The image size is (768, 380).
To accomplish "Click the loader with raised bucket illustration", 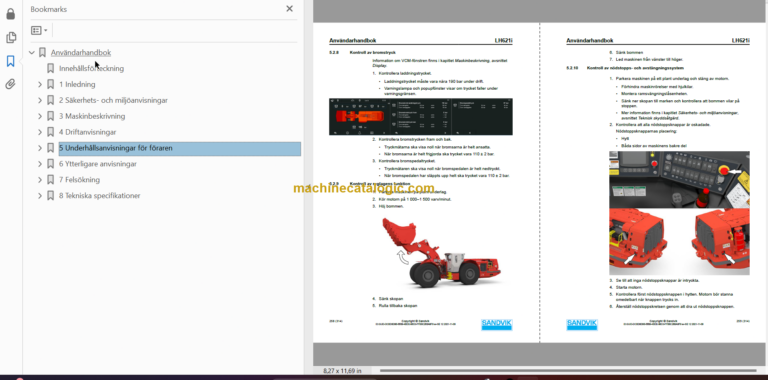I will (x=441, y=253).
